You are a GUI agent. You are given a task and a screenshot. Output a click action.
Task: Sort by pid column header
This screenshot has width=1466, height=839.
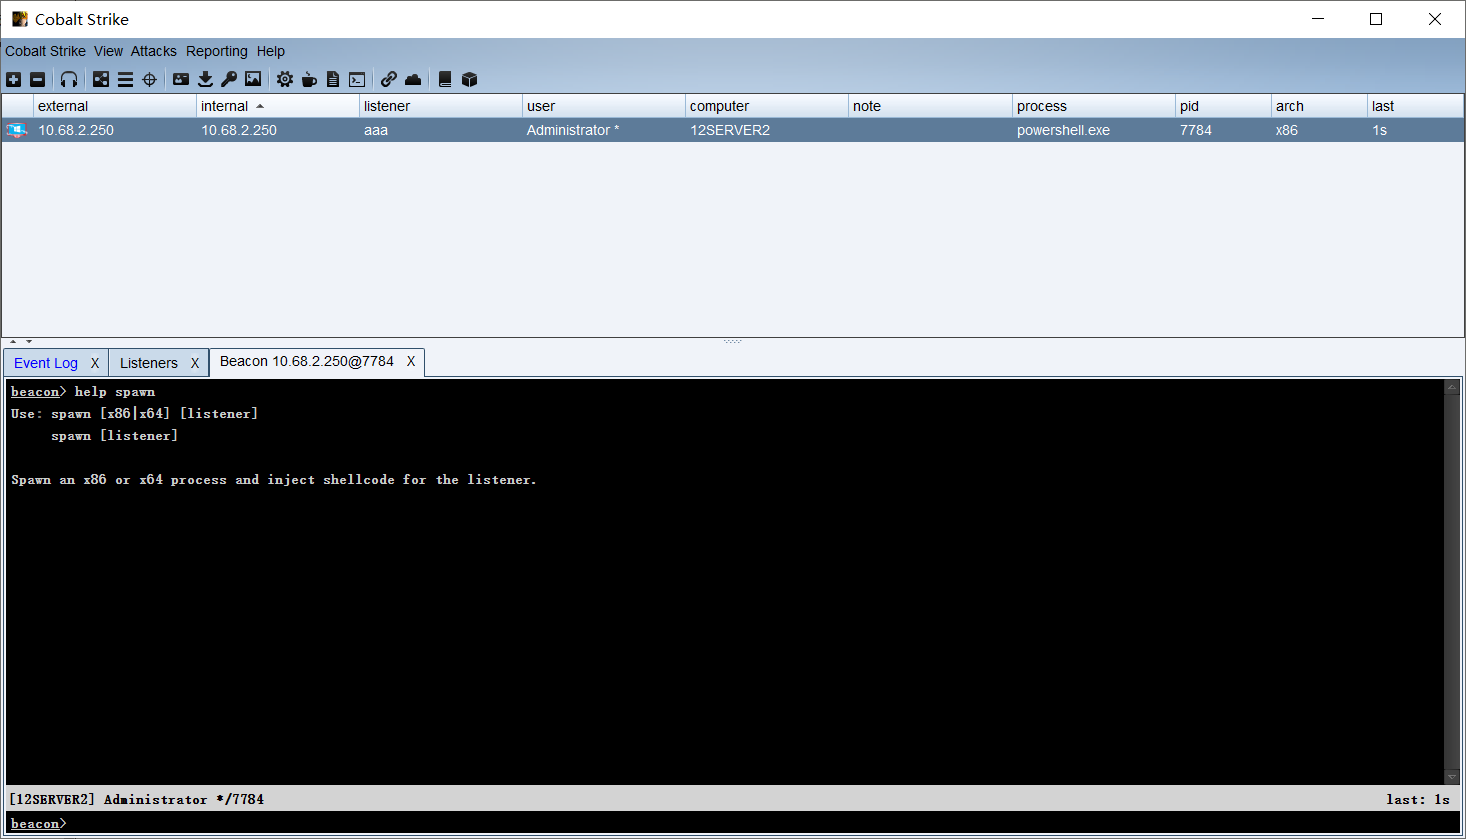click(x=1223, y=106)
